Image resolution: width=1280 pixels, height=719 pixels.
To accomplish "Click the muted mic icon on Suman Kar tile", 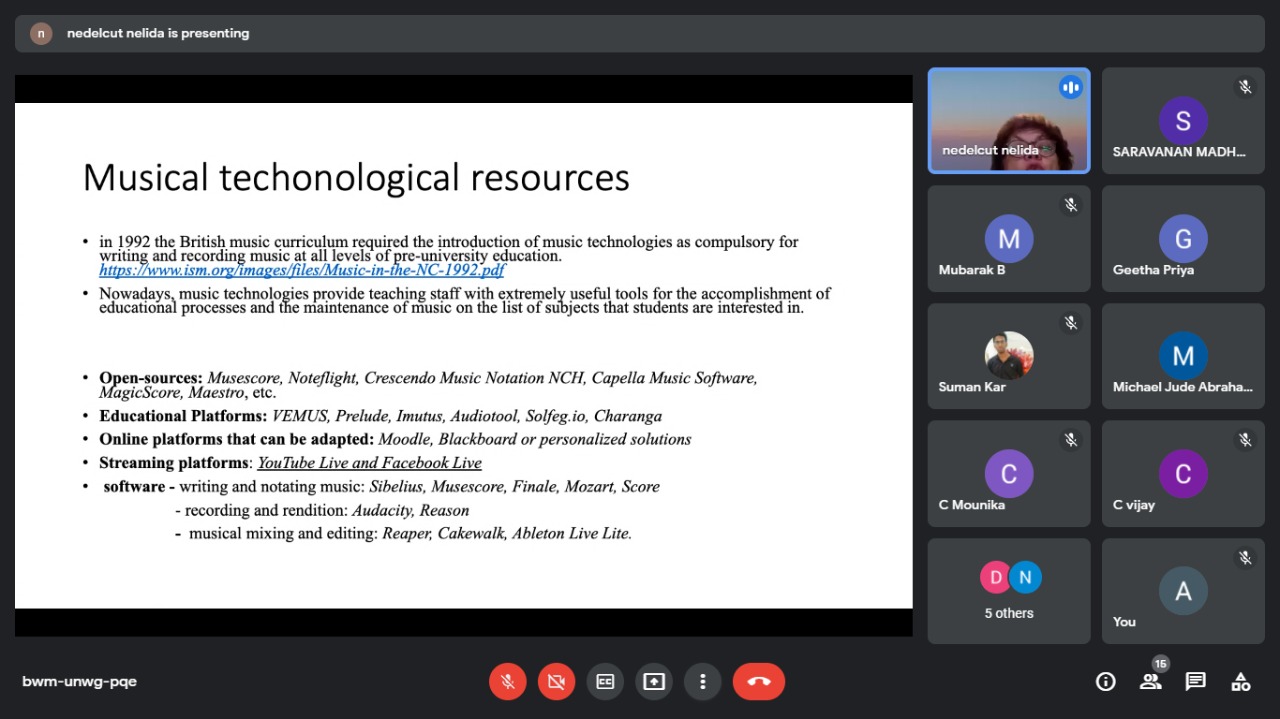I will click(x=1071, y=322).
